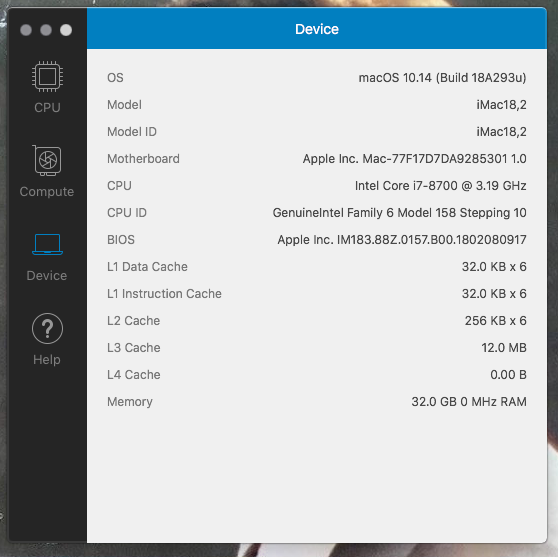Click the L1 Instruction Cache label
Image resolution: width=558 pixels, height=557 pixels.
pos(164,294)
